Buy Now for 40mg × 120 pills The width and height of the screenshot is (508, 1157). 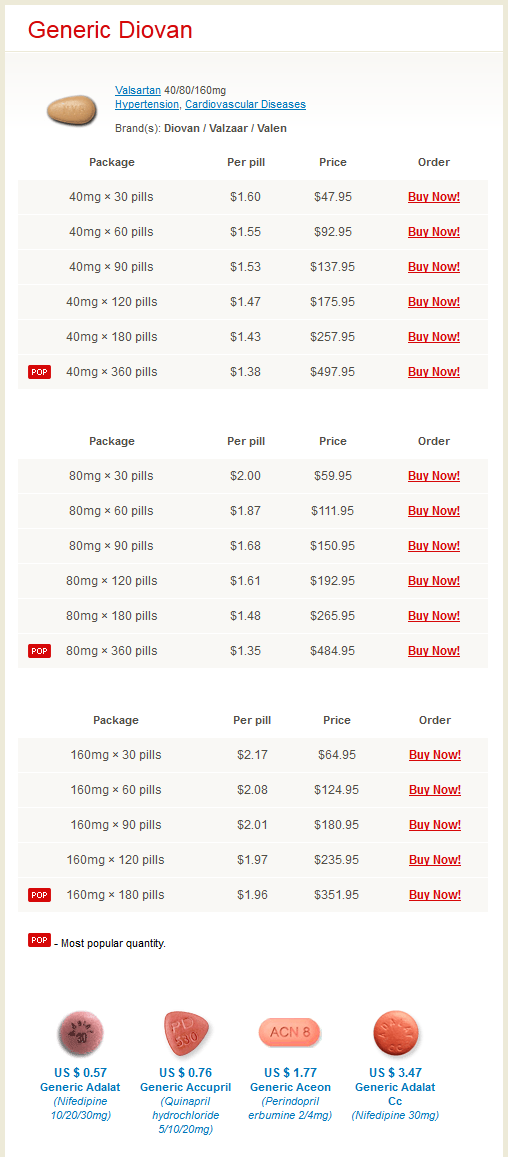[x=434, y=302]
